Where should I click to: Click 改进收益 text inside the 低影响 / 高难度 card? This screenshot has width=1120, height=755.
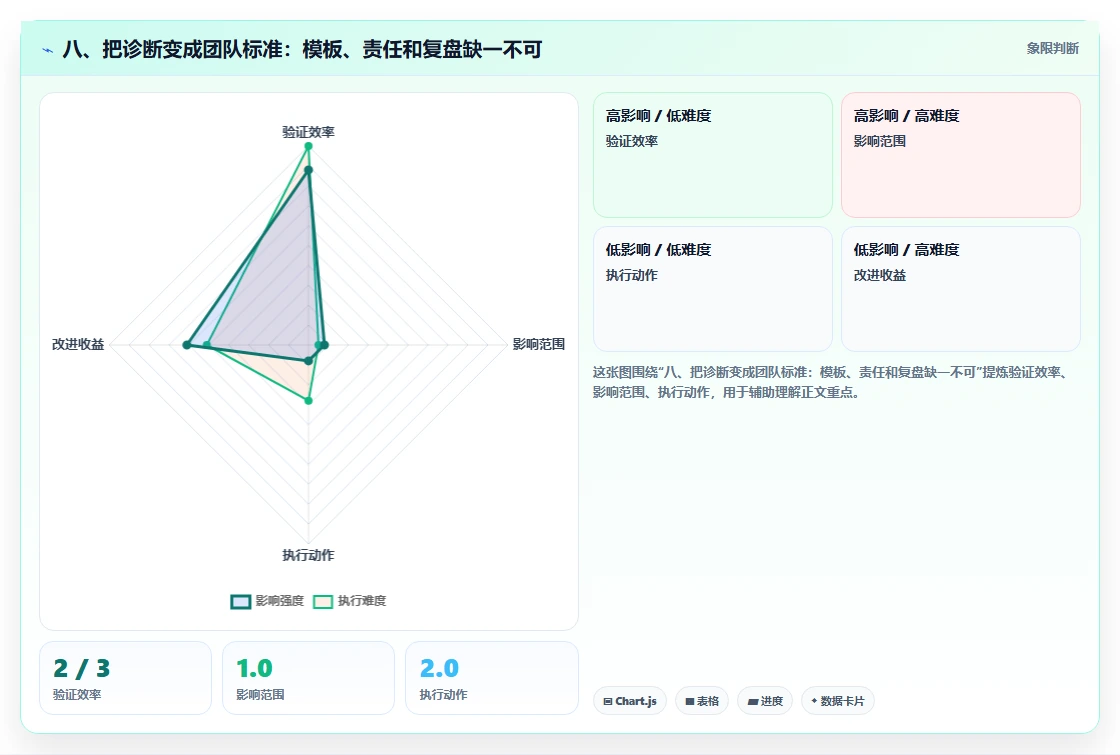(x=880, y=275)
